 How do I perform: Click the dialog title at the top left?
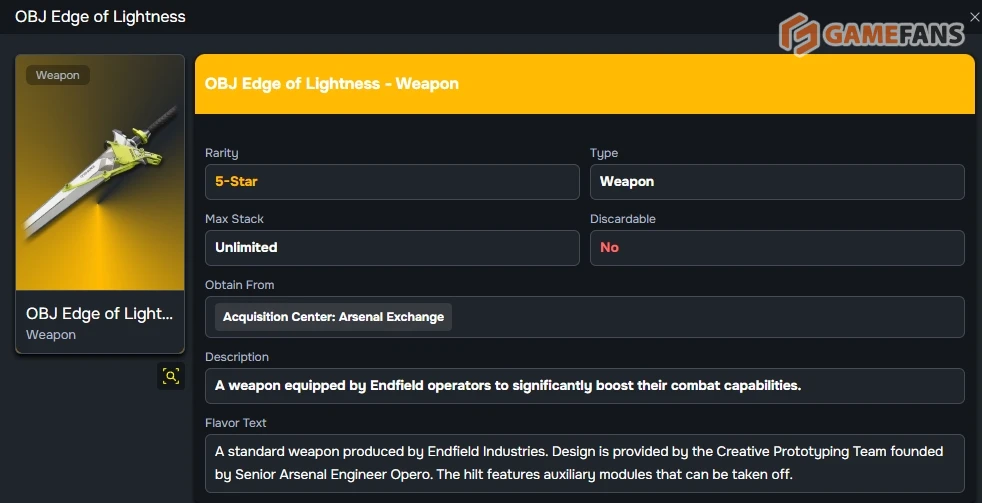click(100, 17)
